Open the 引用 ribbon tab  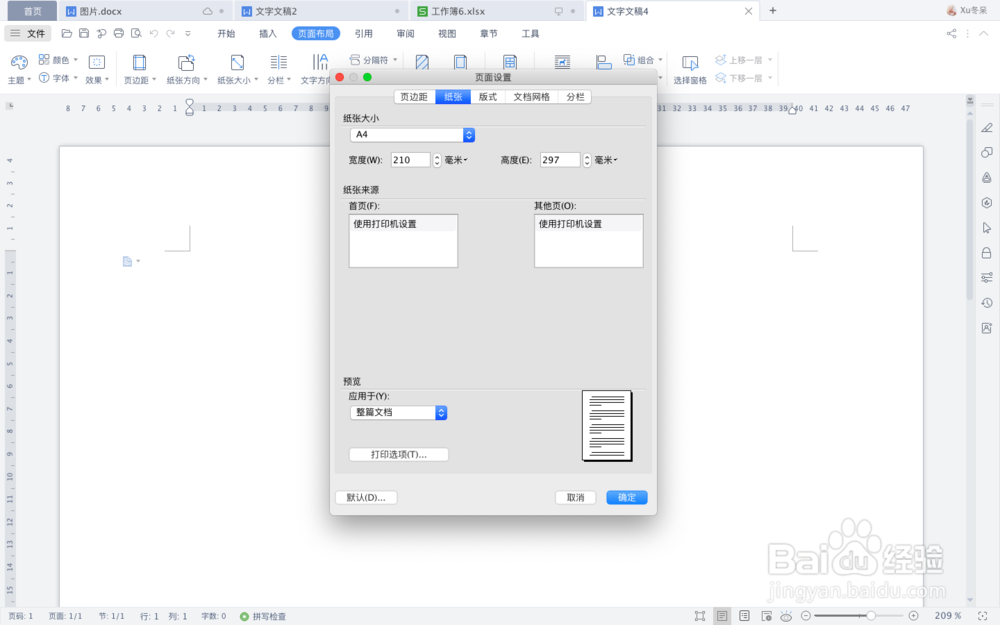[x=364, y=32]
